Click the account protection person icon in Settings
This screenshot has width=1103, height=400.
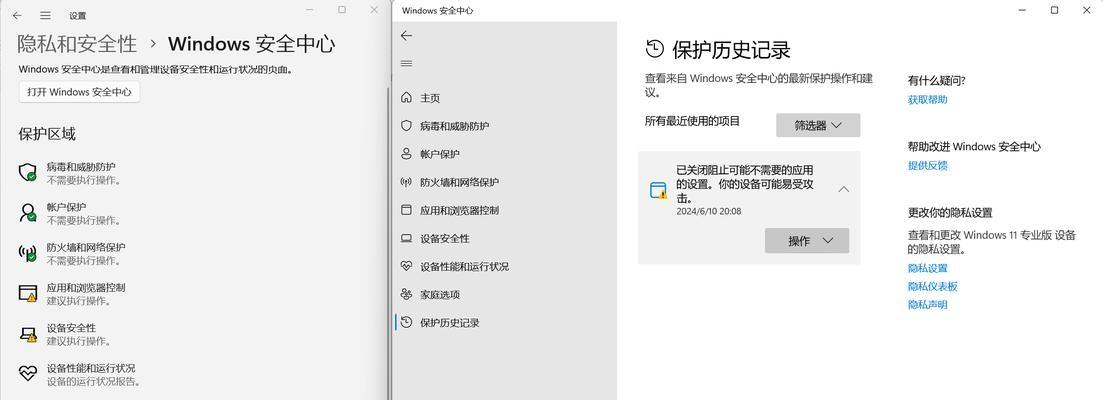tap(27, 213)
